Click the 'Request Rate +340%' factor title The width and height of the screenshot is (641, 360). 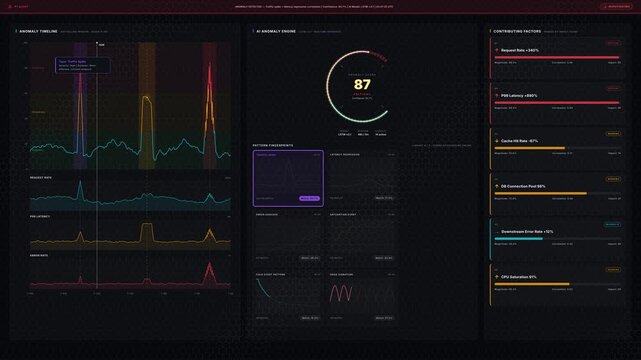pos(520,50)
